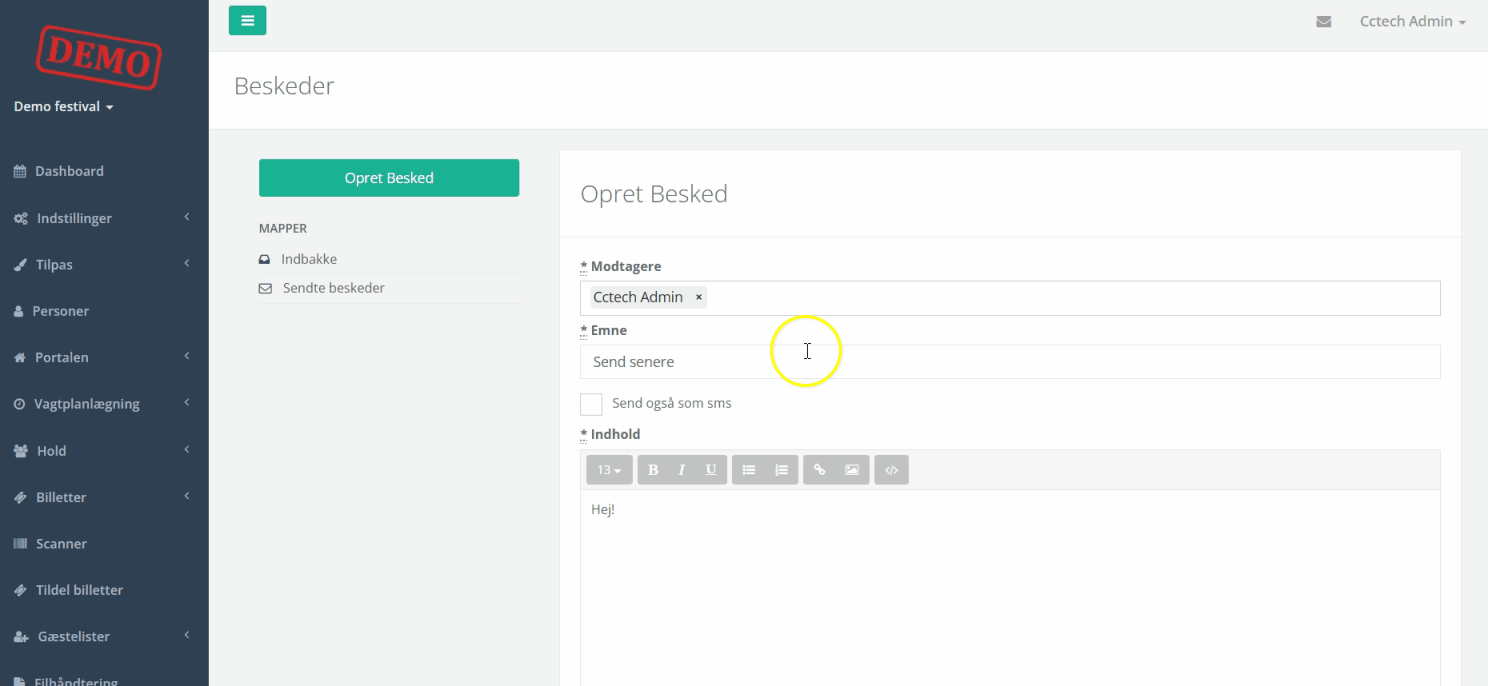The width and height of the screenshot is (1488, 686).
Task: Toggle code view in editor
Action: pos(891,470)
